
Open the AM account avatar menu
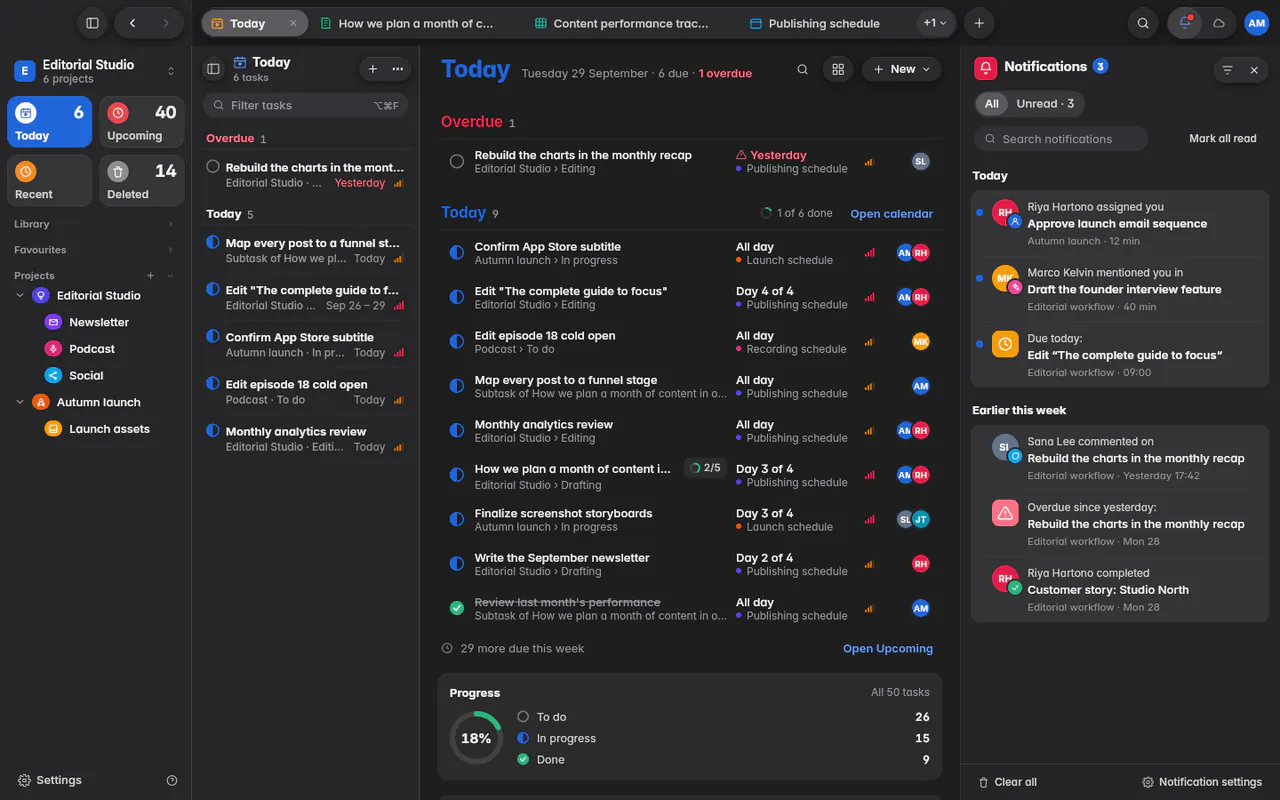tap(1256, 23)
